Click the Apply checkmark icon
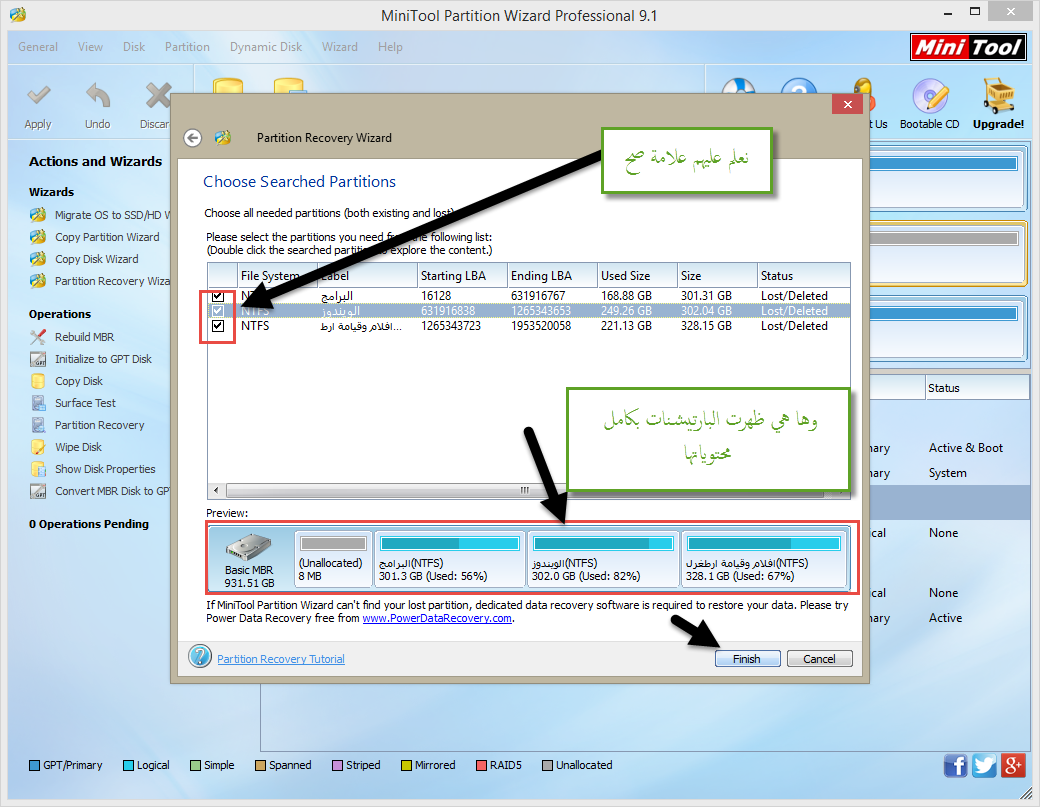This screenshot has width=1040, height=807. [x=38, y=96]
